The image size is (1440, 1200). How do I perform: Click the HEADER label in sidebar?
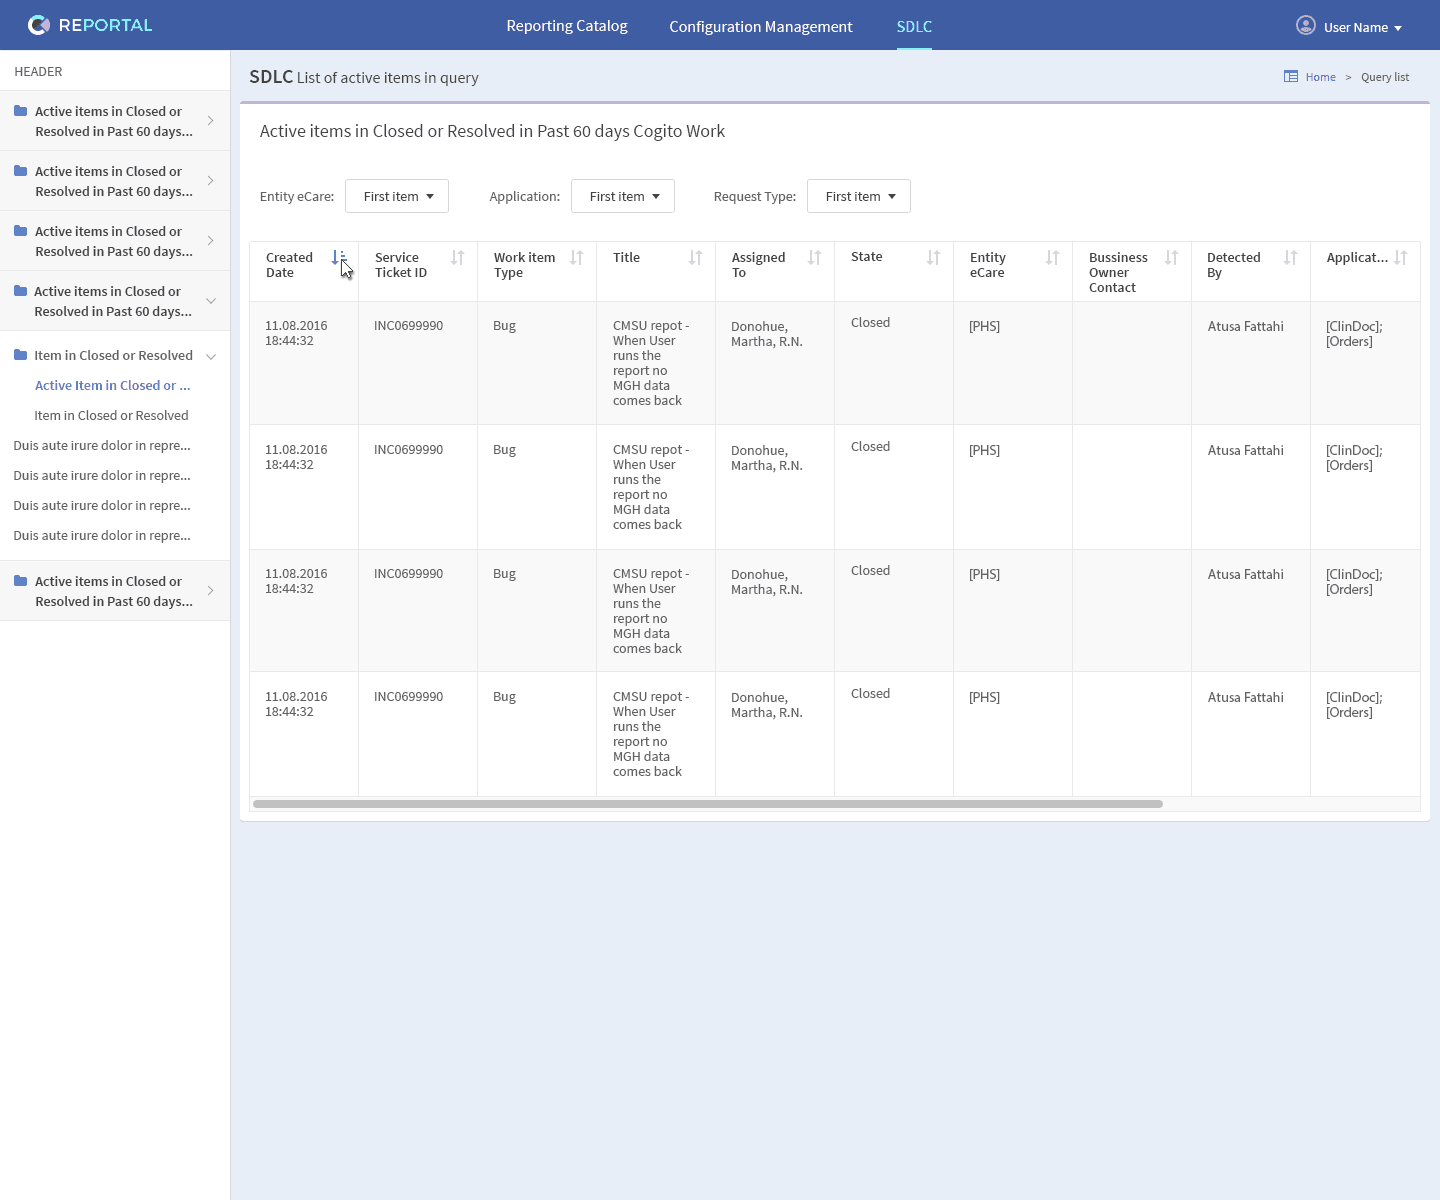[38, 71]
